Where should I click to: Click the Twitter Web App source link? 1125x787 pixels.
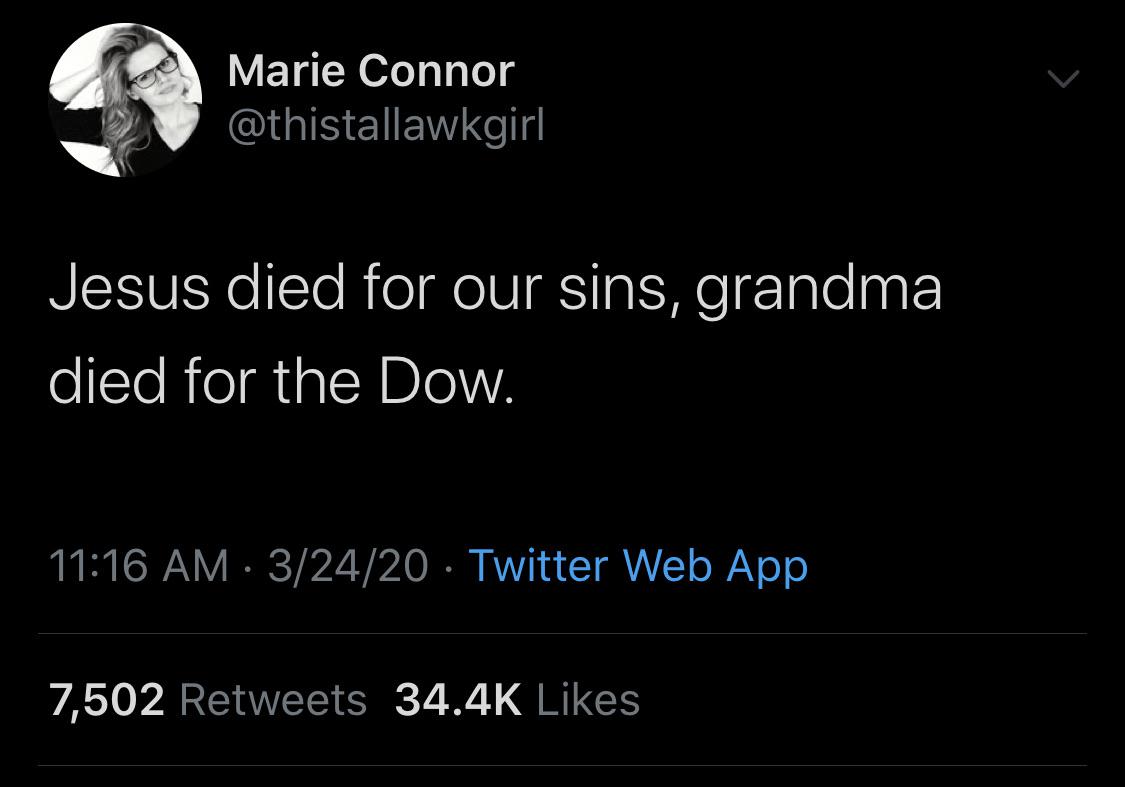pyautogui.click(x=639, y=565)
